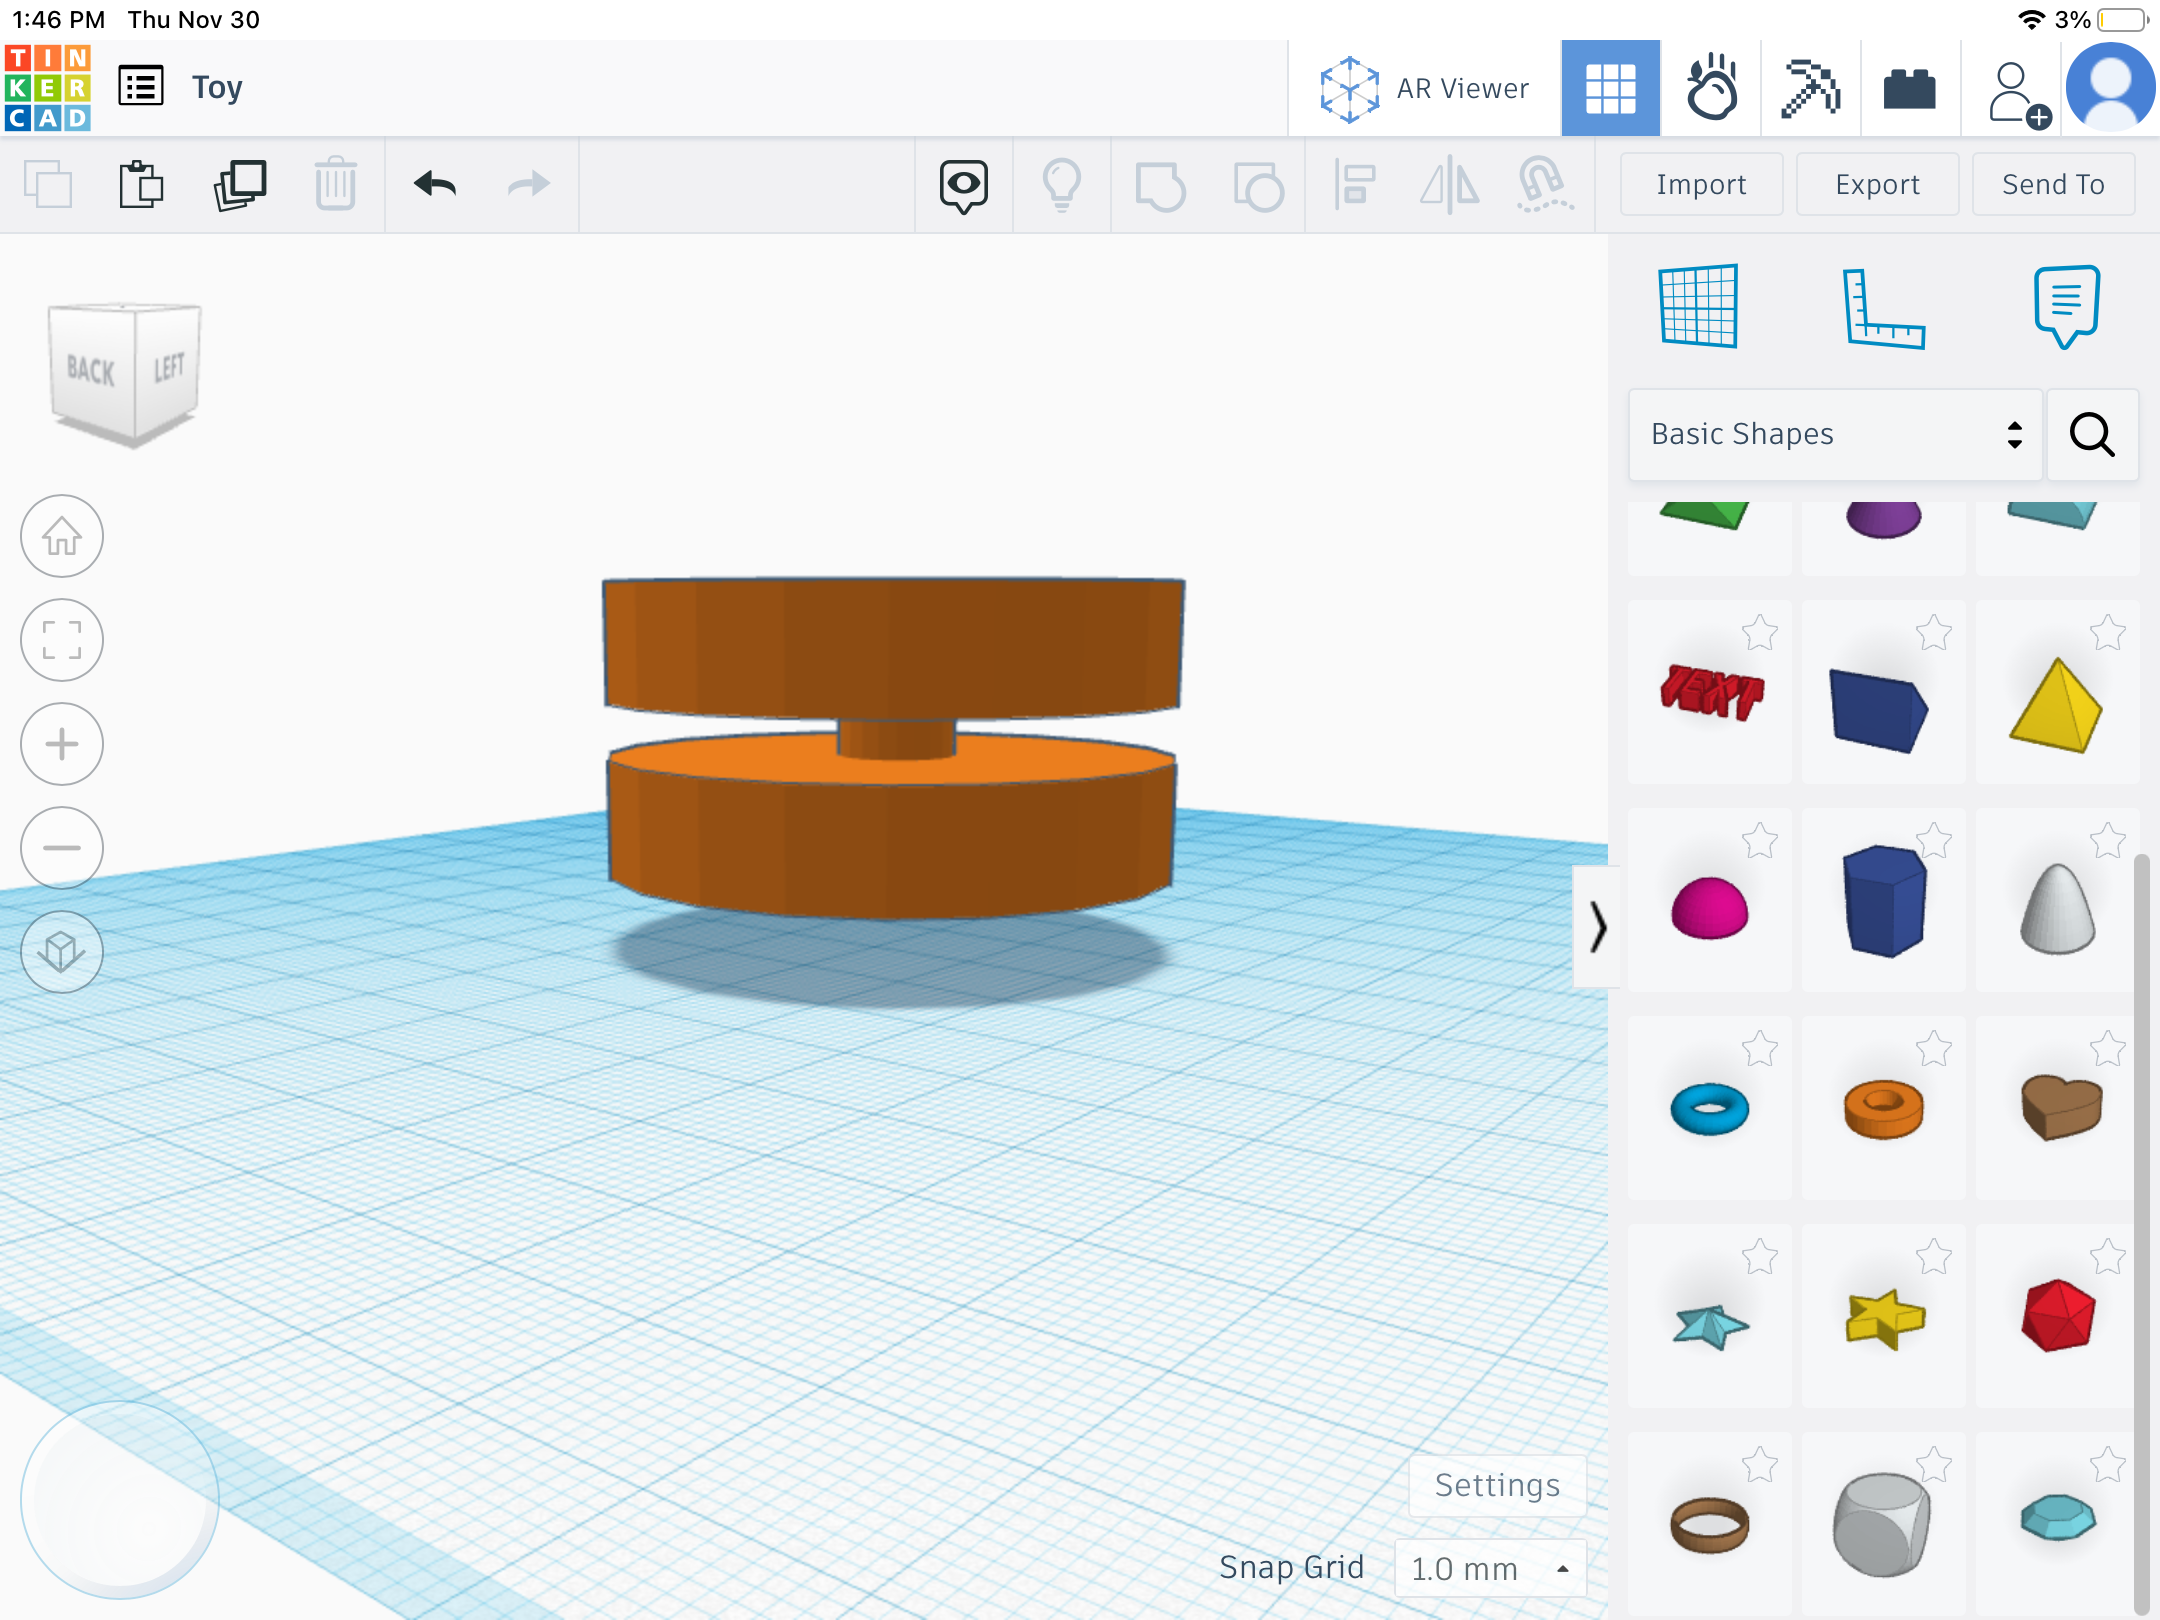This screenshot has height=1620, width=2160.
Task: Select the blue Torus shape
Action: (1710, 1108)
